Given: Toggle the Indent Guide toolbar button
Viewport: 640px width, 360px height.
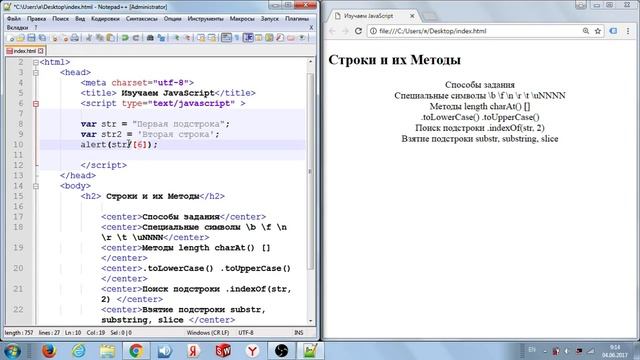Looking at the screenshot, I should click(248, 38).
